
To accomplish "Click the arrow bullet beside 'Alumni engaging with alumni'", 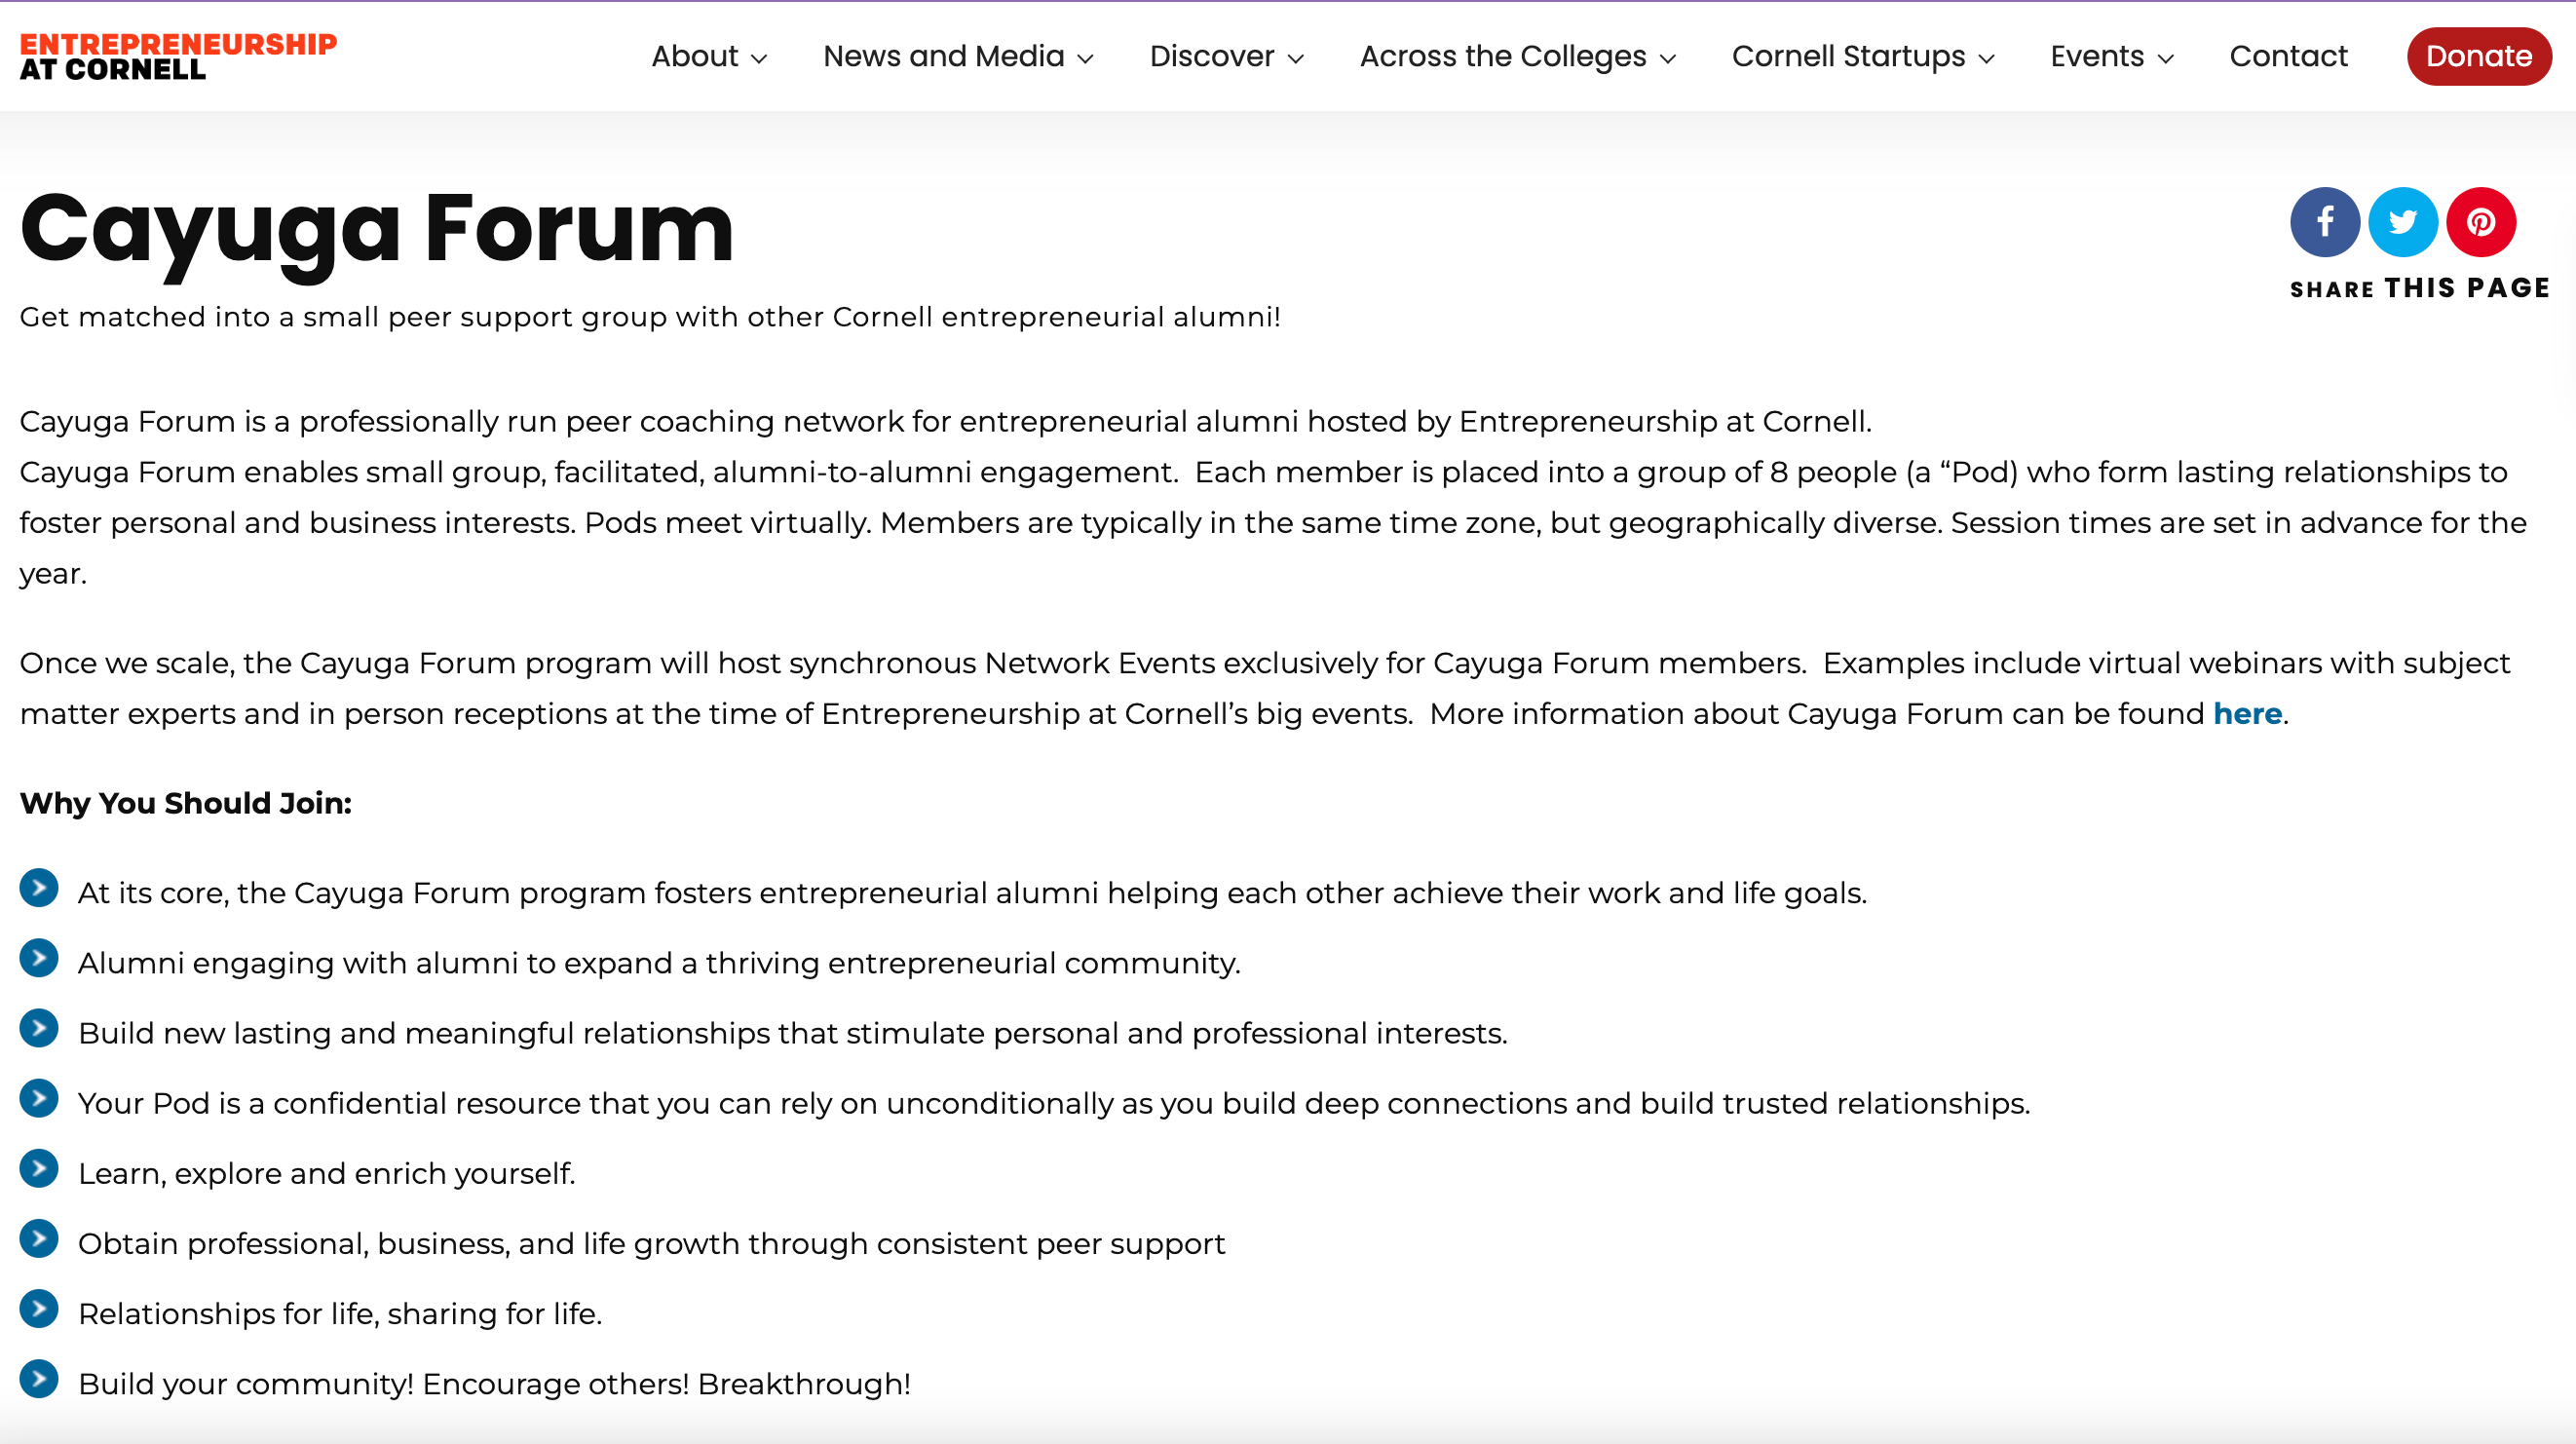I will pos(39,958).
